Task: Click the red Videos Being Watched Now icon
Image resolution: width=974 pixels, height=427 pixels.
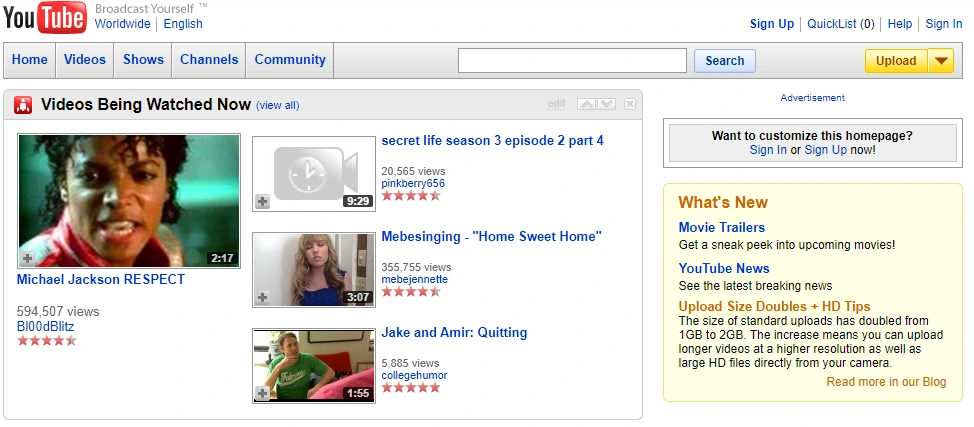Action: point(23,105)
